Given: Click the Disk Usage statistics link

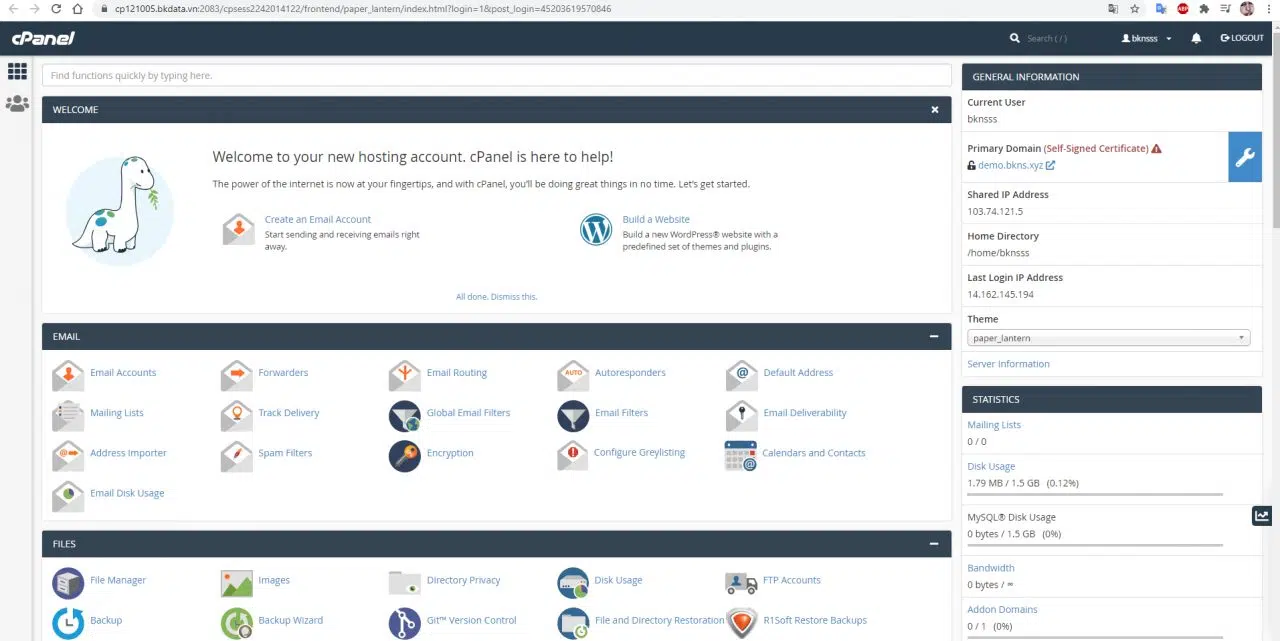Looking at the screenshot, I should 991,466.
